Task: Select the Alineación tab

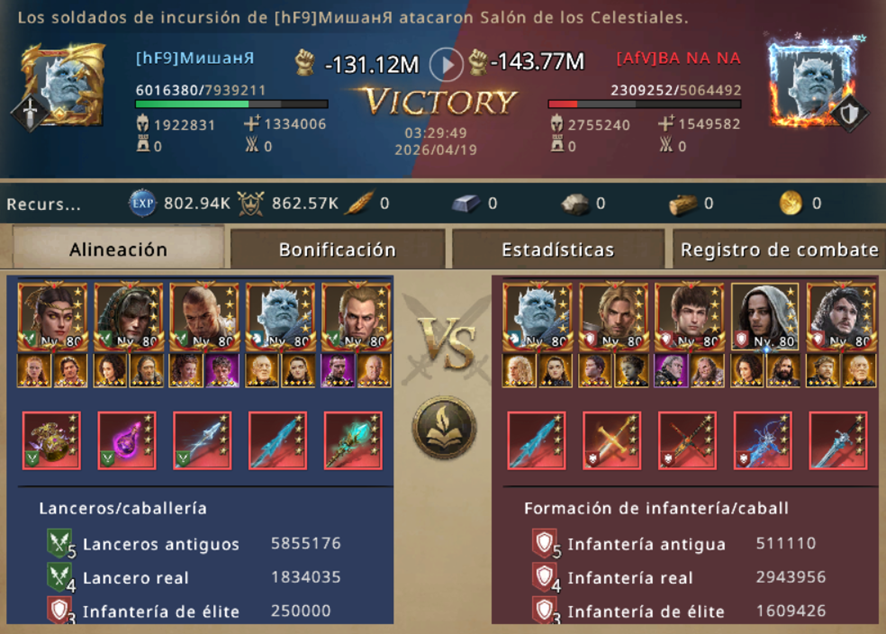Action: [x=118, y=249]
